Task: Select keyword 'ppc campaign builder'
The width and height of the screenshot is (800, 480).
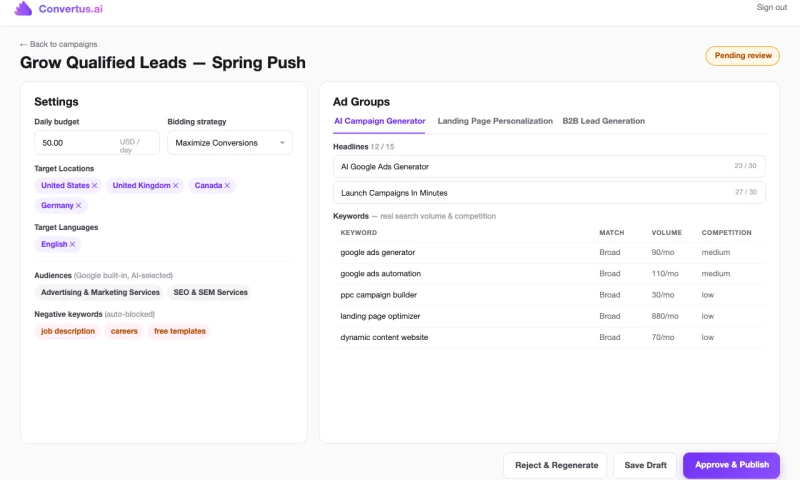Action: click(379, 295)
